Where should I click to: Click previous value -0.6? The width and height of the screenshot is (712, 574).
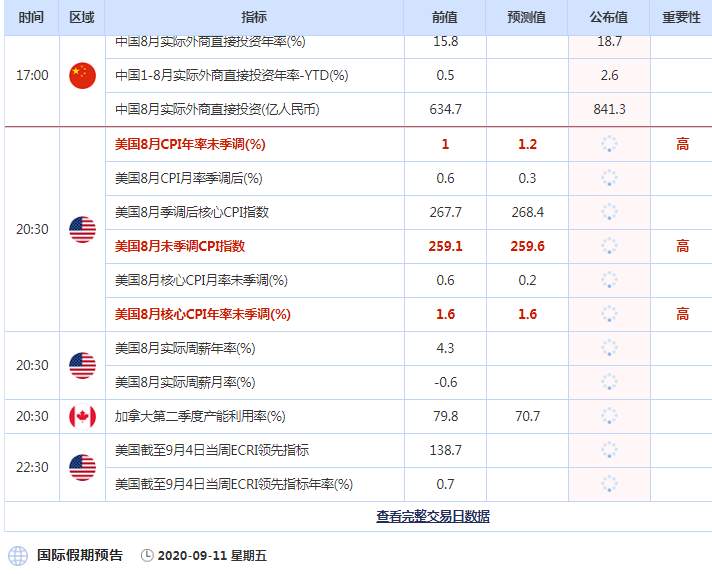pos(445,382)
